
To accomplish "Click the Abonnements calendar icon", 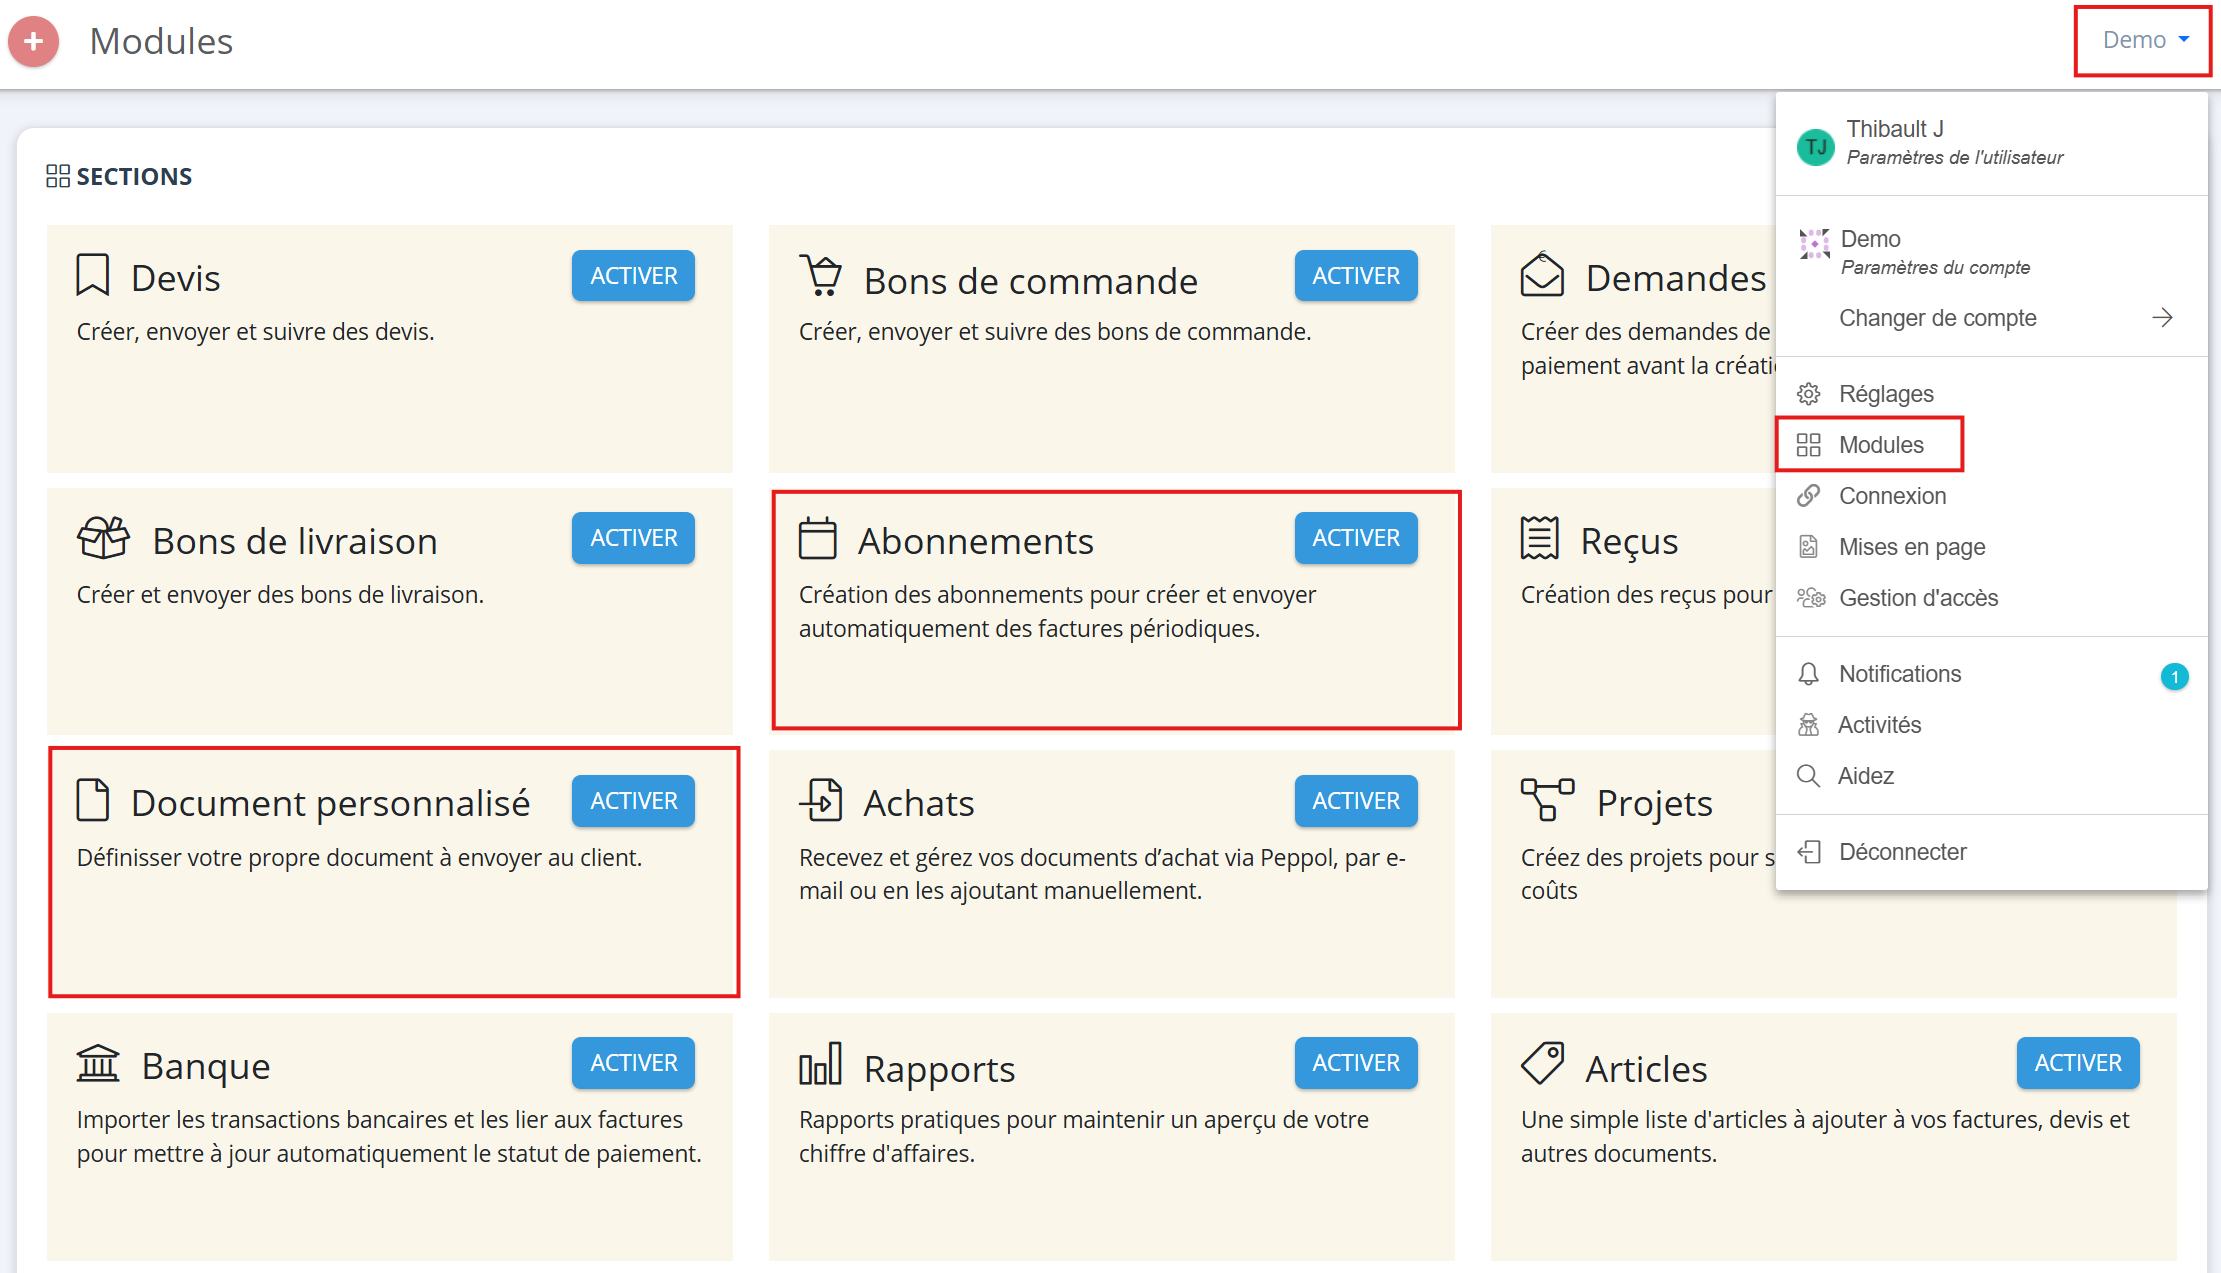I will [817, 538].
